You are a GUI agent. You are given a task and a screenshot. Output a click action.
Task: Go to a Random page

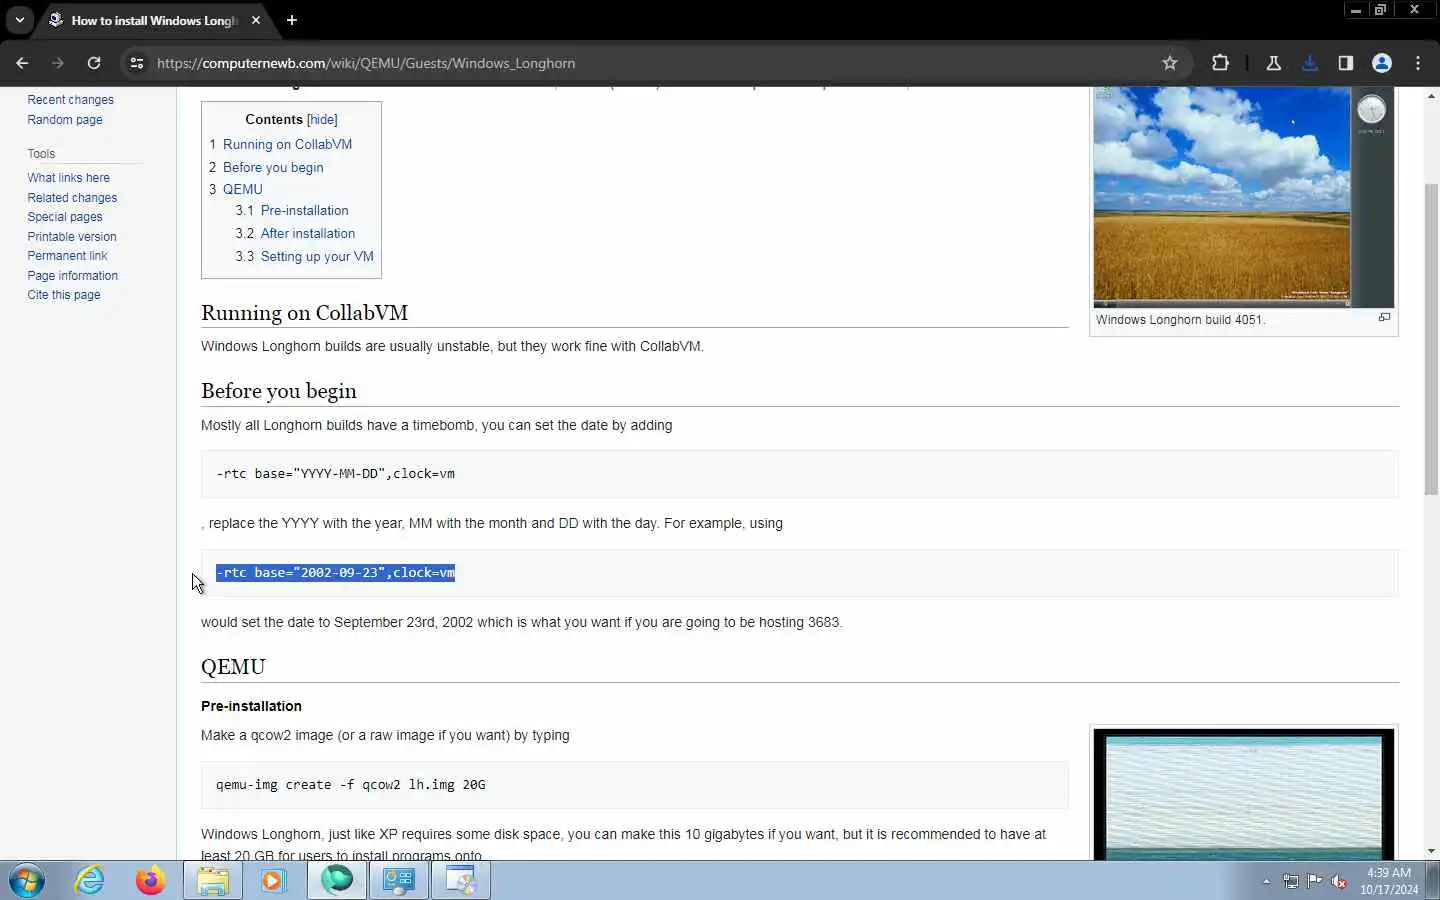pyautogui.click(x=65, y=120)
